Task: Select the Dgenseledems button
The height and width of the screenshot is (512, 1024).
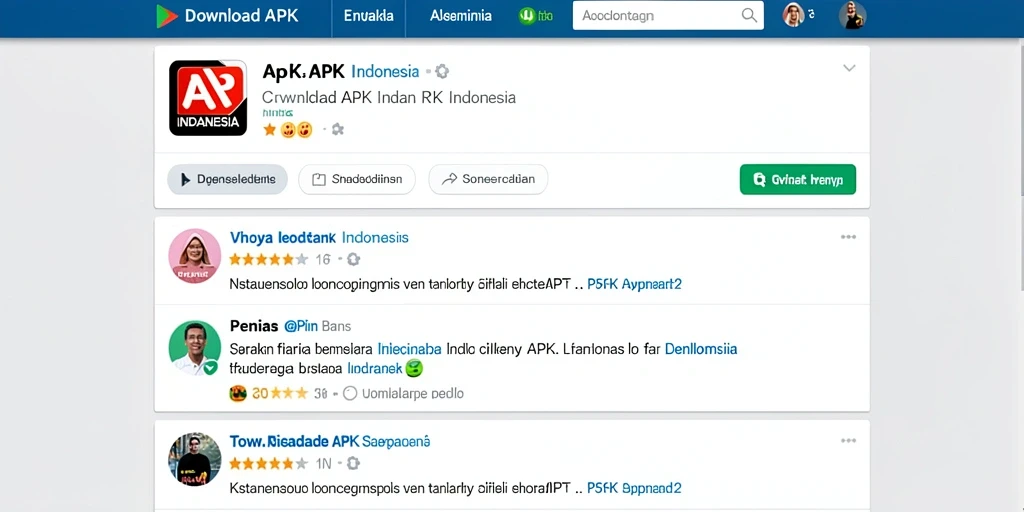Action: coord(227,180)
